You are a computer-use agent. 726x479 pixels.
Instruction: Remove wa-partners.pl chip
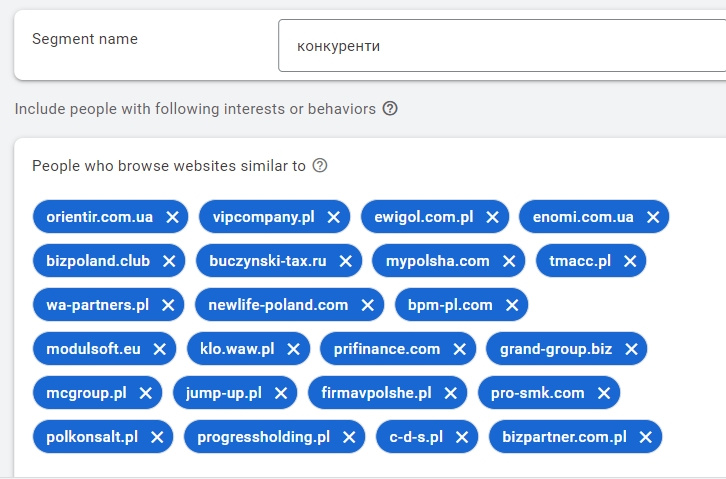coord(168,305)
